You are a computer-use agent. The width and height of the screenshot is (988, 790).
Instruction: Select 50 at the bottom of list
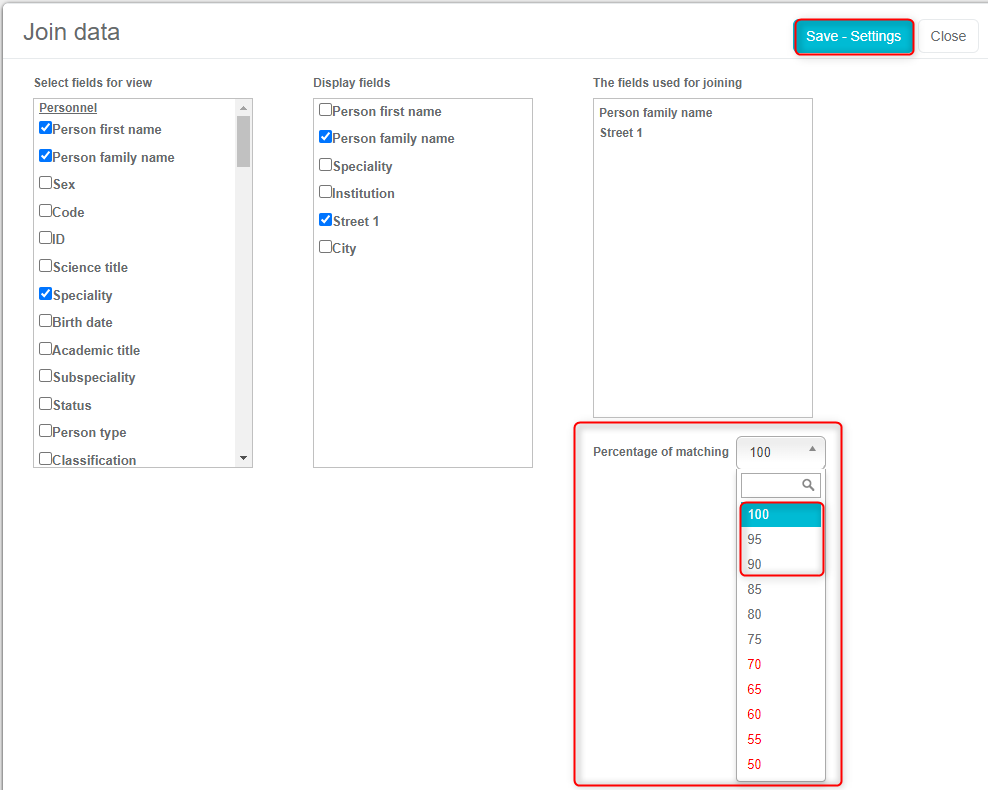tap(755, 764)
